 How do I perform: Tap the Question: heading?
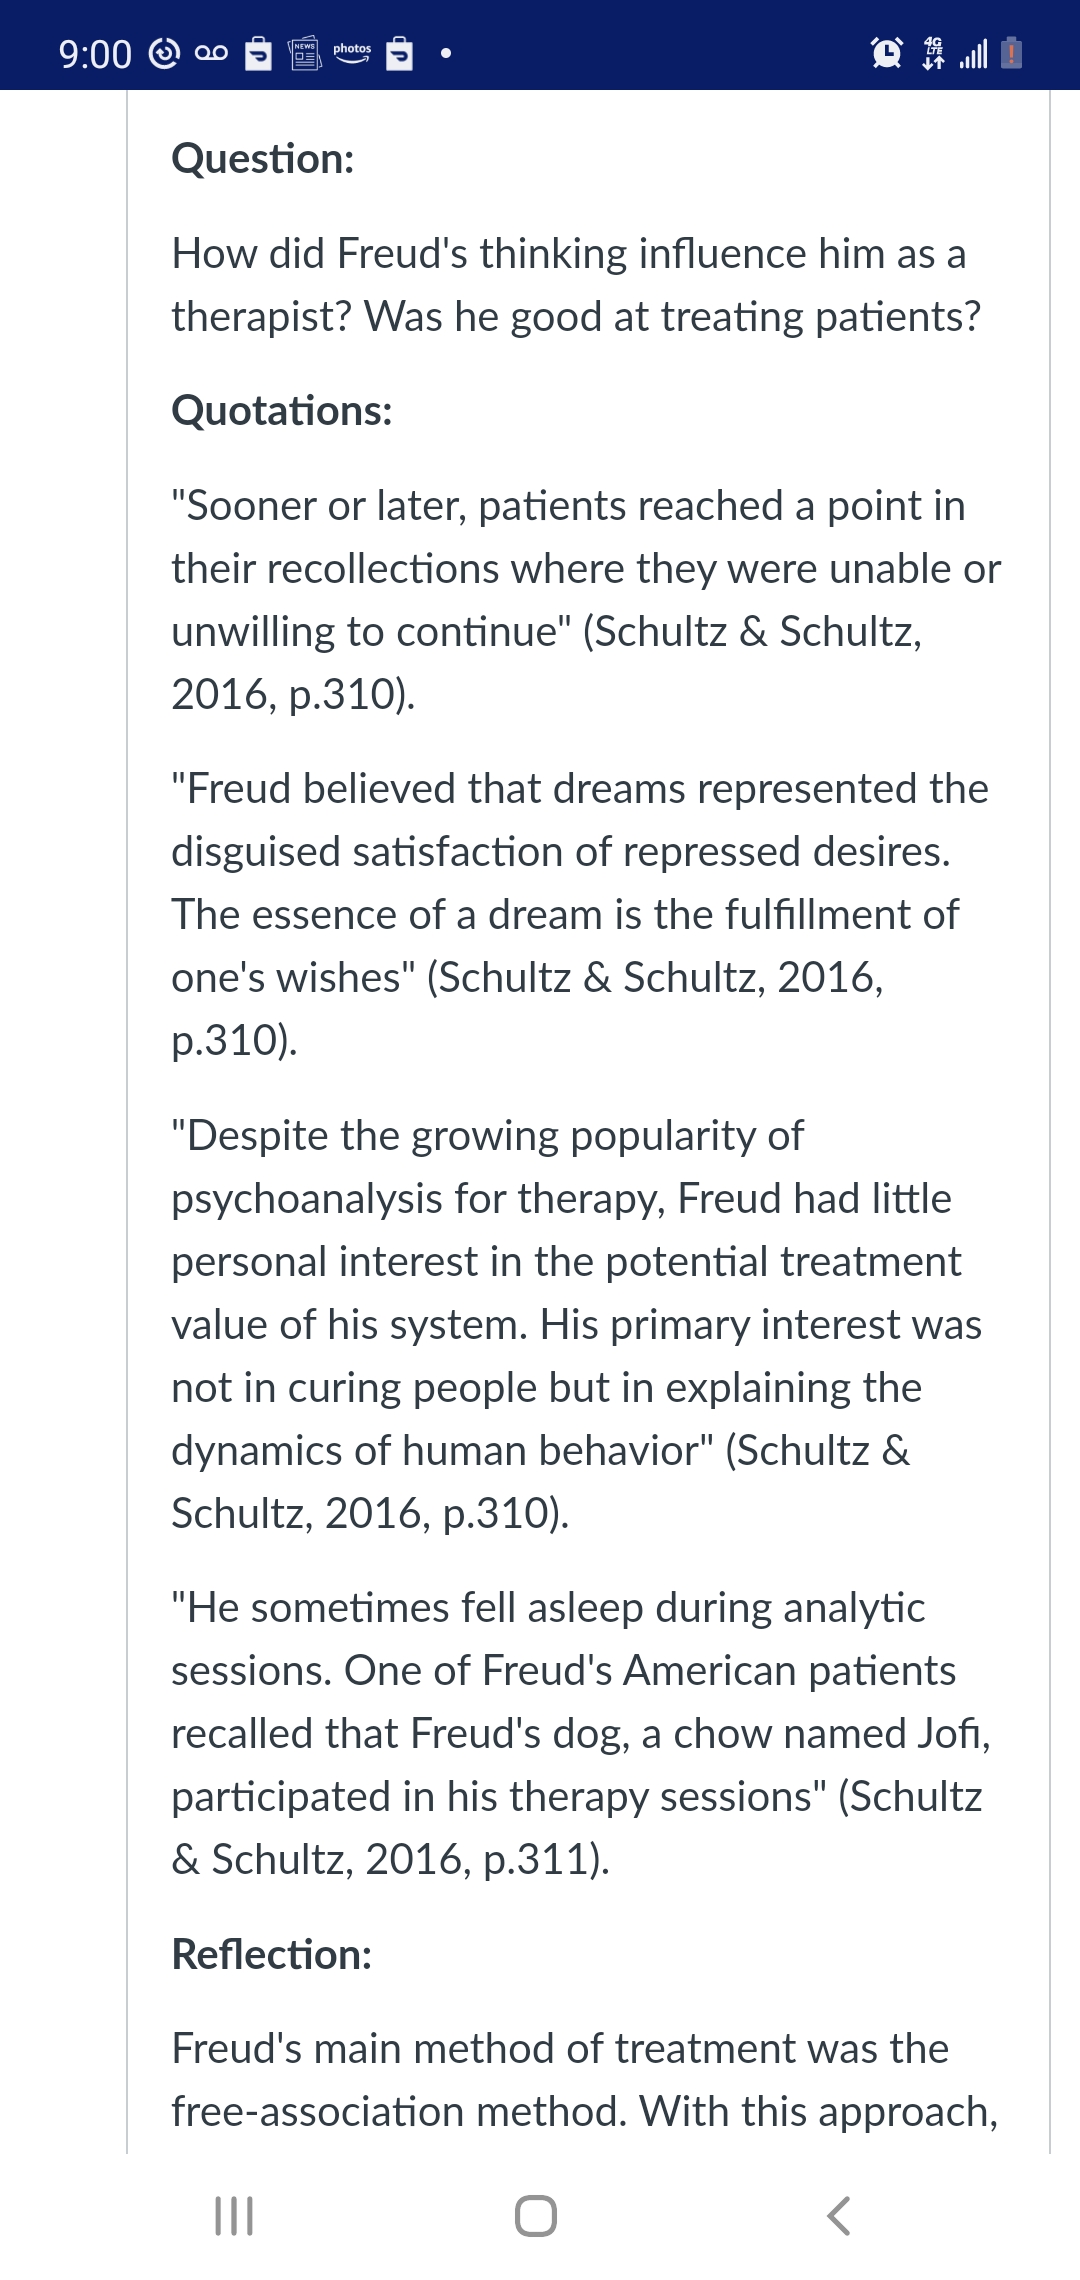click(x=263, y=159)
